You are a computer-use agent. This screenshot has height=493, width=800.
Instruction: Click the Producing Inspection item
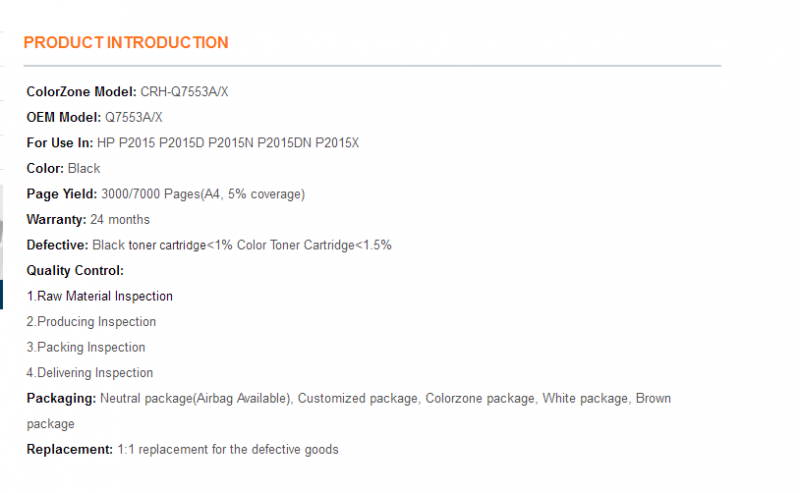(x=91, y=322)
